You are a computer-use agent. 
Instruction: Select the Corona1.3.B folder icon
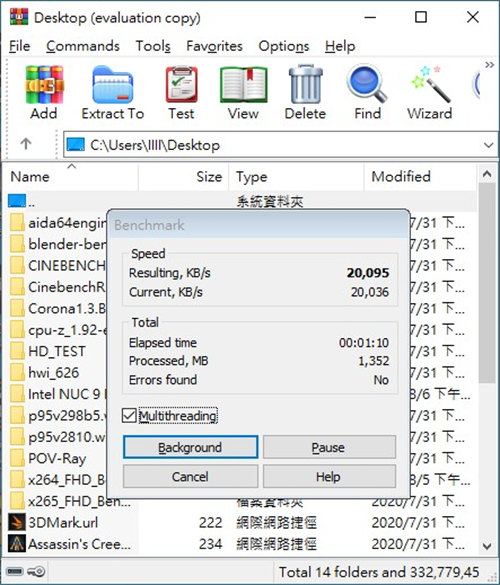[17, 309]
